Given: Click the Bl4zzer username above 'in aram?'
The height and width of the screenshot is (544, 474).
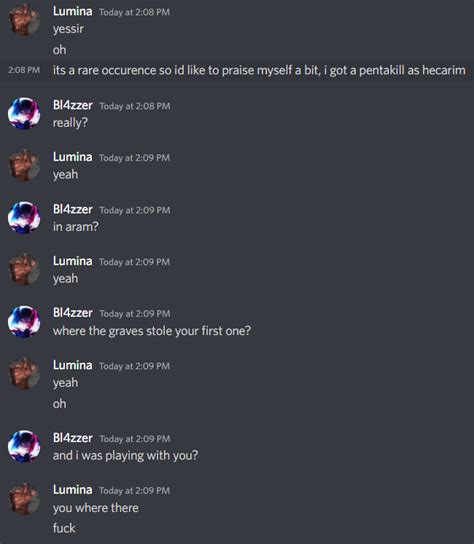Looking at the screenshot, I should [x=73, y=209].
